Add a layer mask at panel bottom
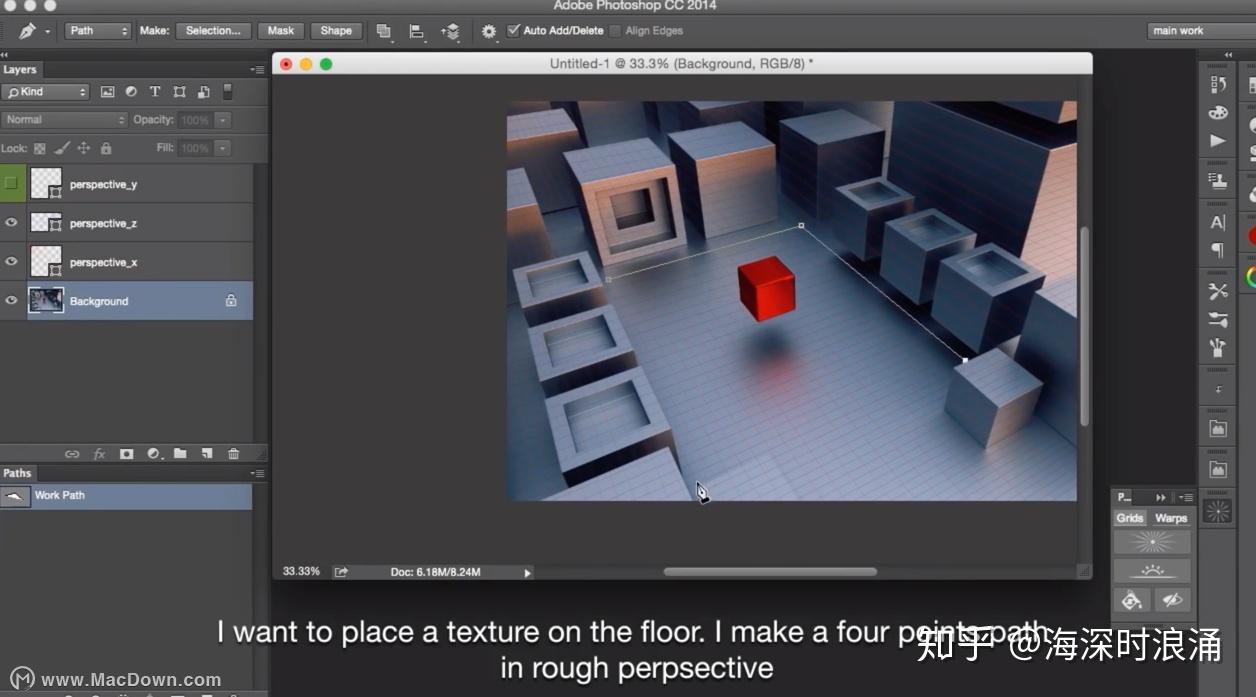The height and width of the screenshot is (697, 1256). [126, 453]
